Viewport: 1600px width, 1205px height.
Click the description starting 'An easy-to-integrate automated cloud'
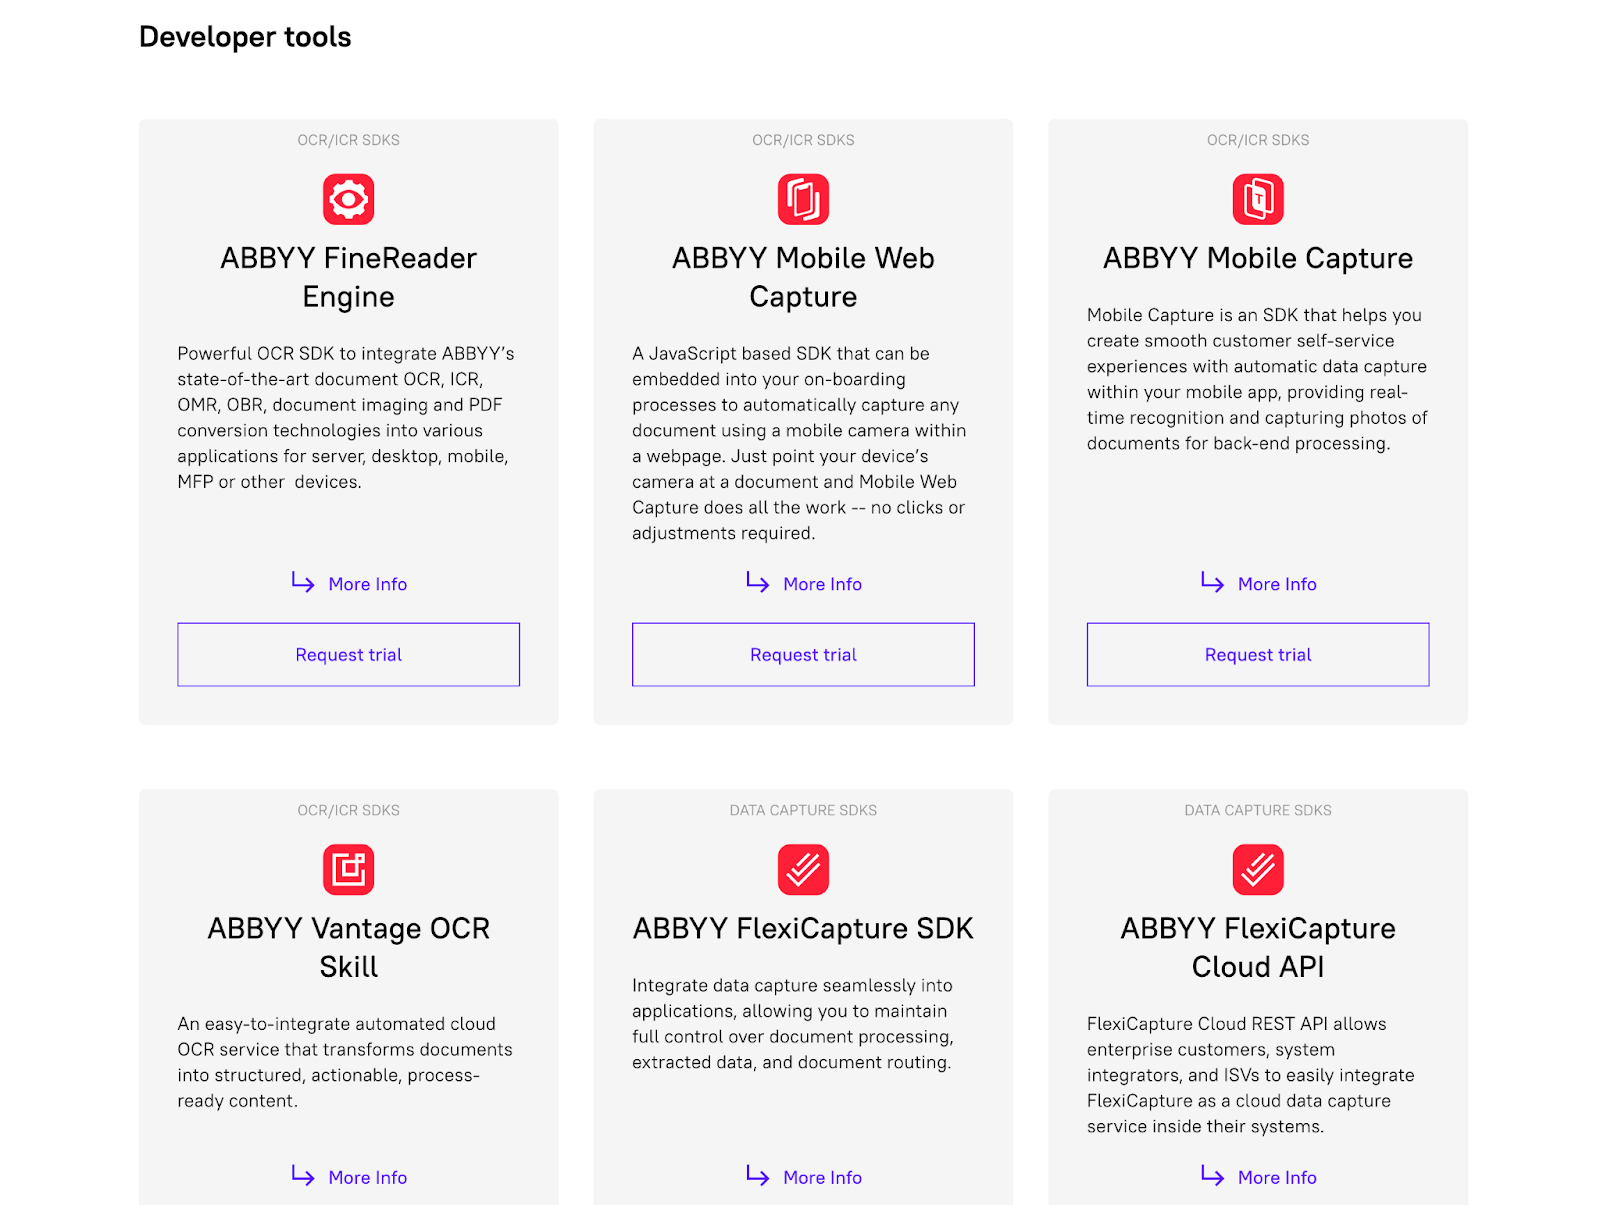click(x=345, y=1062)
